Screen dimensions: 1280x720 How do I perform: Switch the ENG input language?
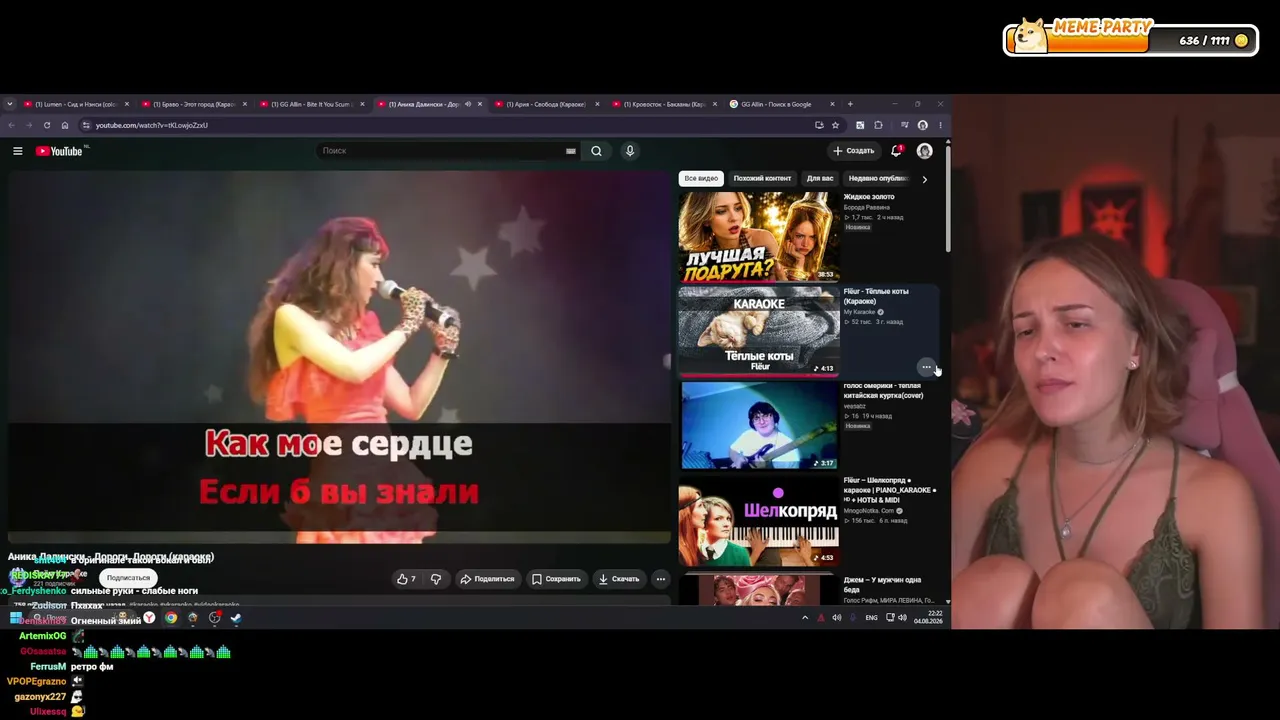pos(871,618)
